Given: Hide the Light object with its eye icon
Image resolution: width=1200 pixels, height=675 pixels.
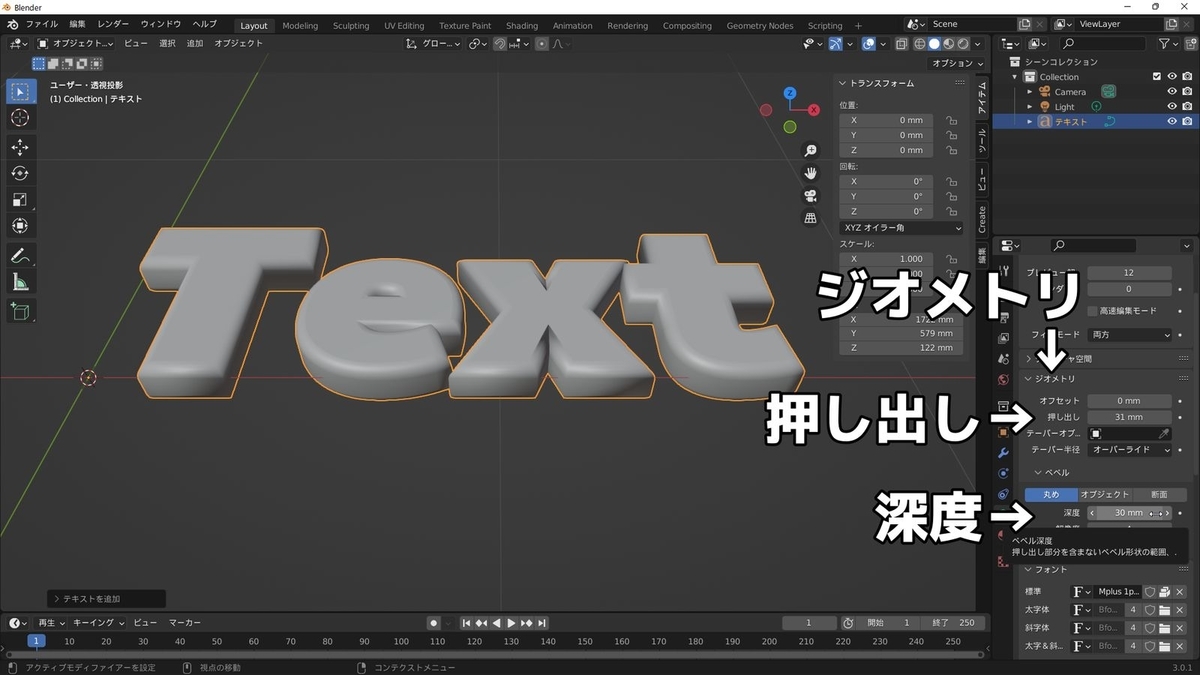Looking at the screenshot, I should coord(1172,107).
